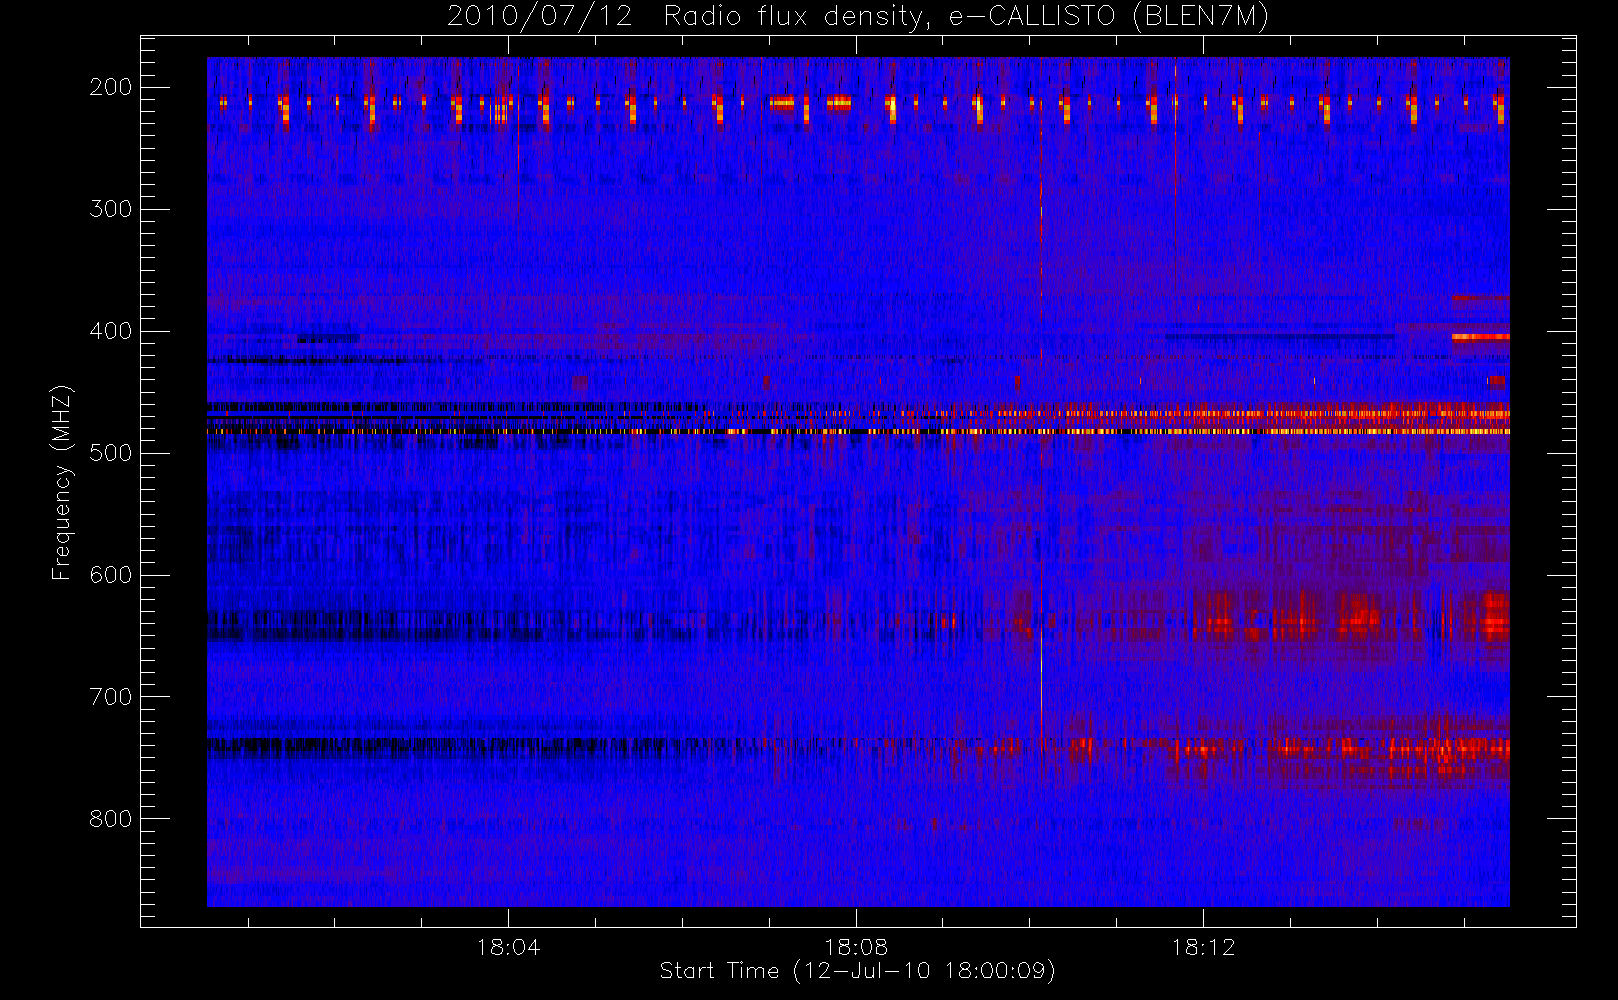Click the 18:08 time tick label
1618x1000 pixels.
pos(856,947)
